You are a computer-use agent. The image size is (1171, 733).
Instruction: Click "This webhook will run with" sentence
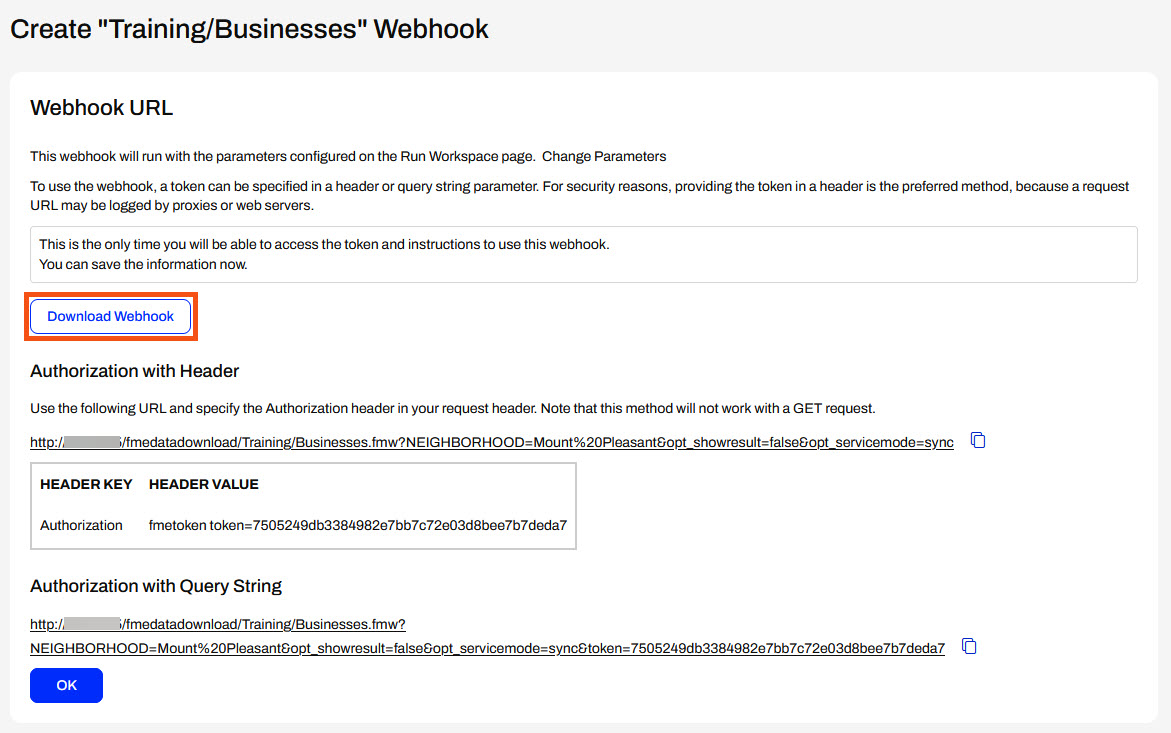click(282, 156)
